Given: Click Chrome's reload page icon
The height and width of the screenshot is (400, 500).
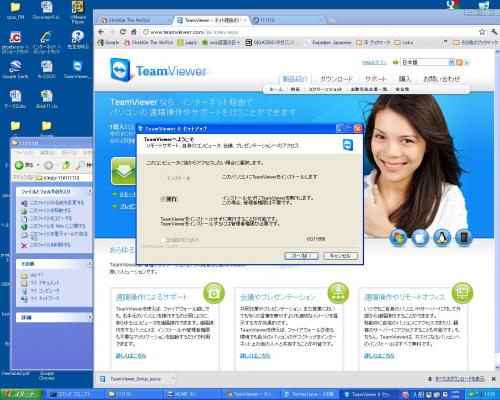Looking at the screenshot, I should [x=123, y=32].
